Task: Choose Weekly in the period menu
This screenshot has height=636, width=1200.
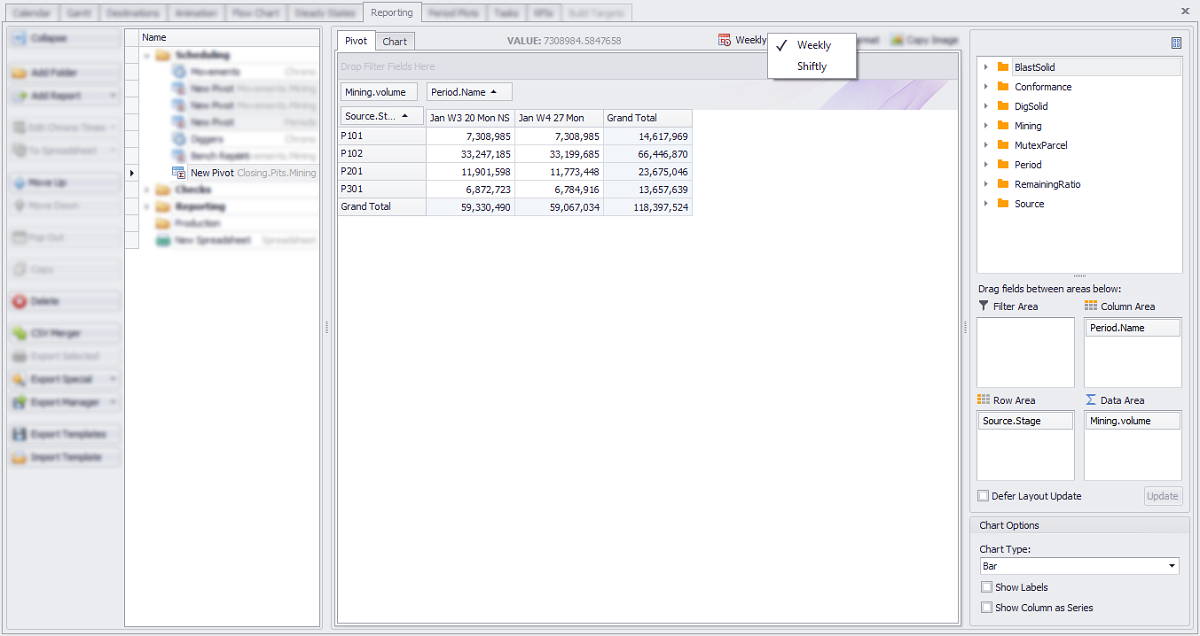Action: 813,45
